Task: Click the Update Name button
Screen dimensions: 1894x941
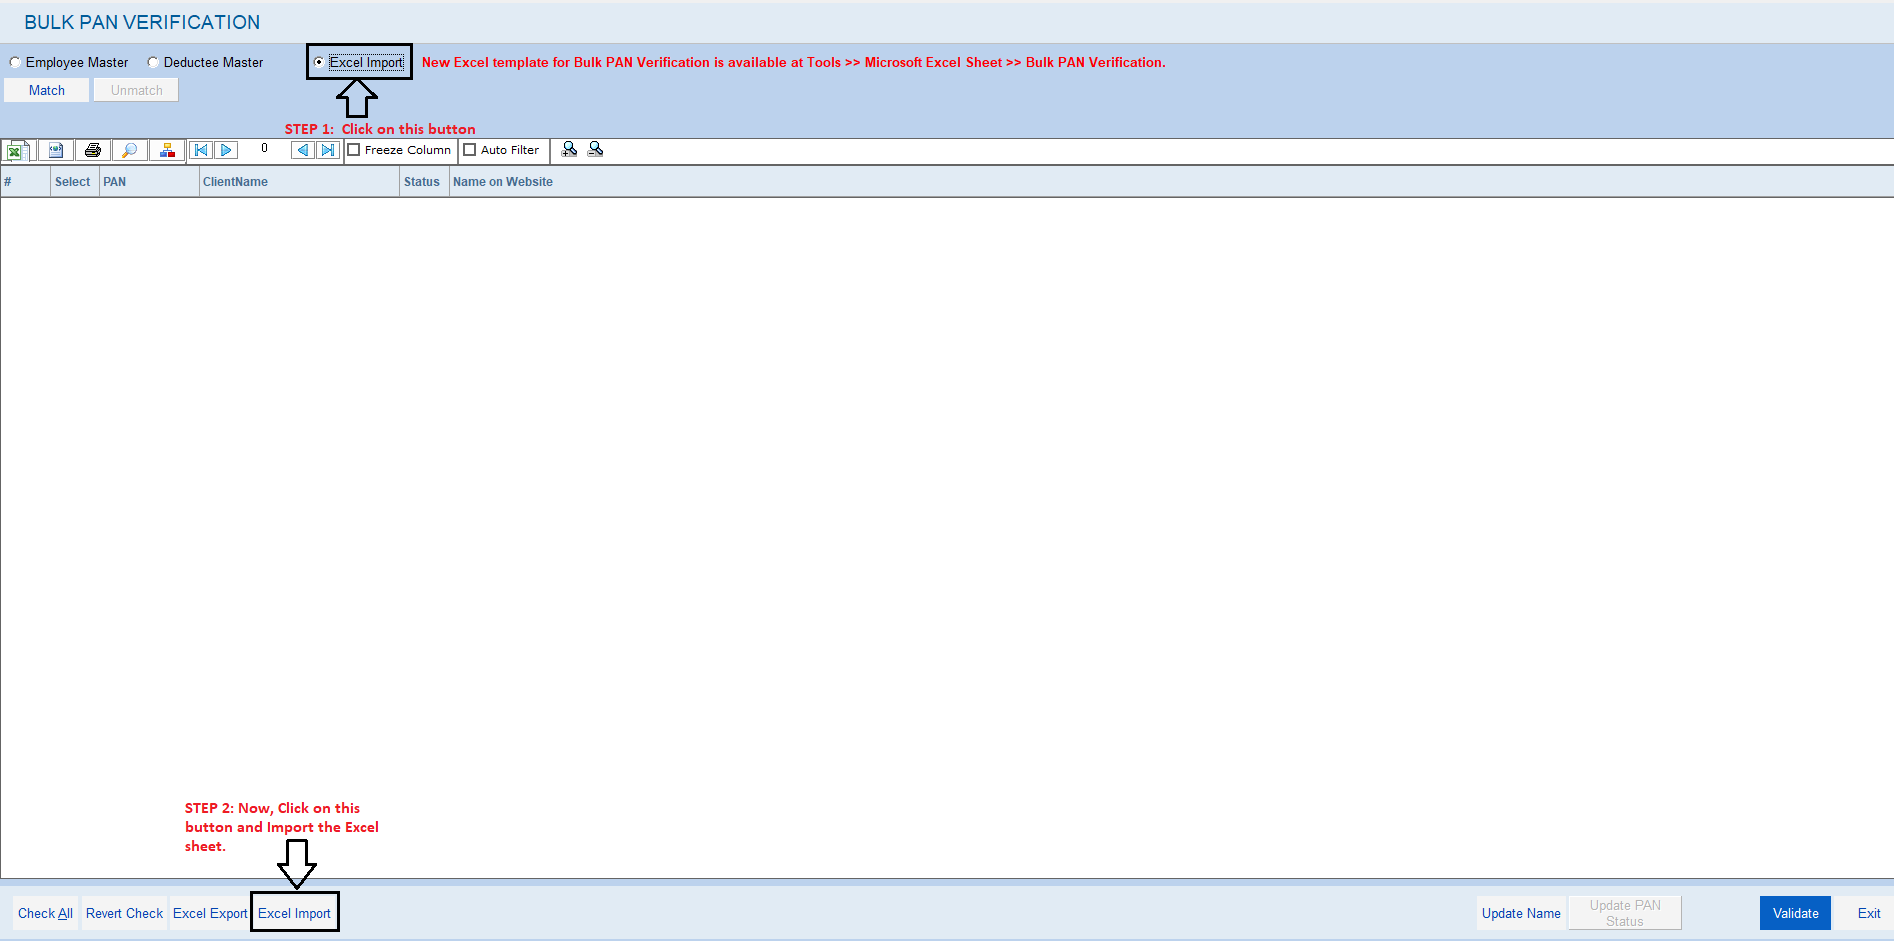Action: (x=1521, y=913)
